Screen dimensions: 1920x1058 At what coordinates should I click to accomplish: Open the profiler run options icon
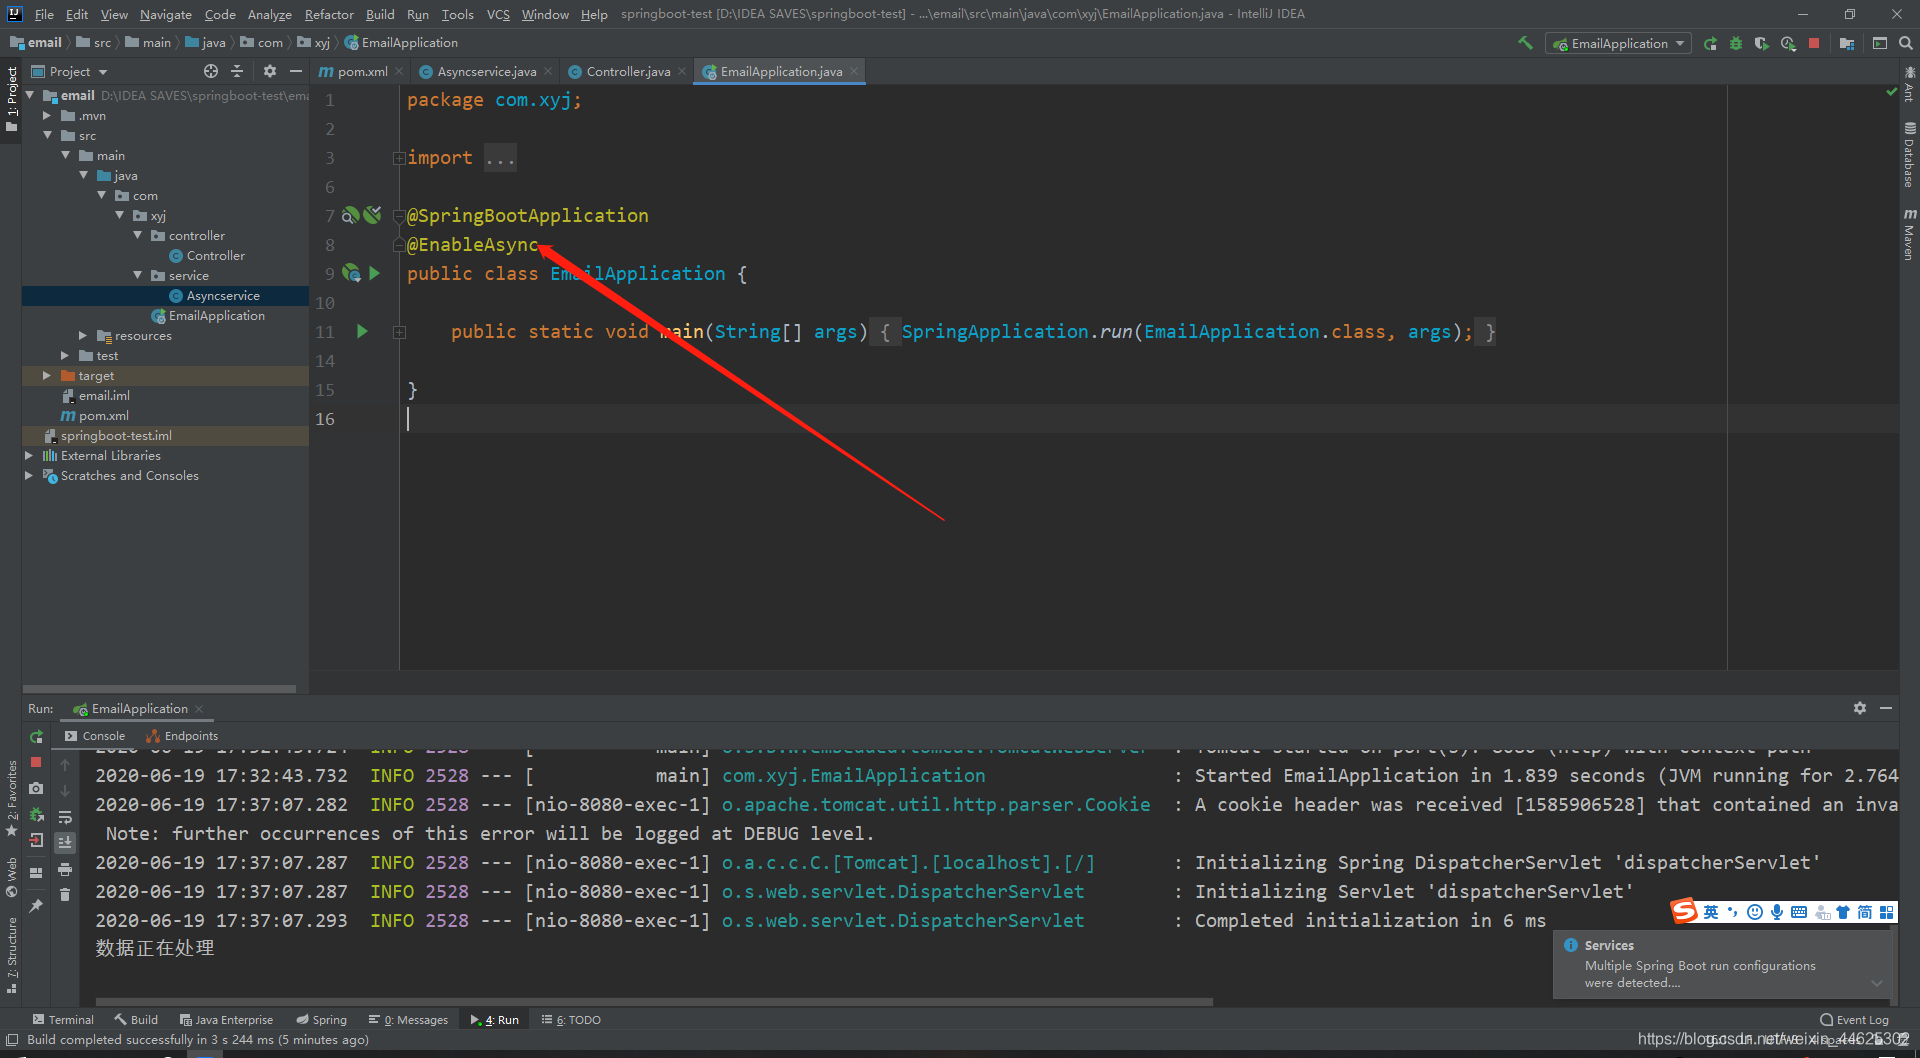click(x=1788, y=43)
